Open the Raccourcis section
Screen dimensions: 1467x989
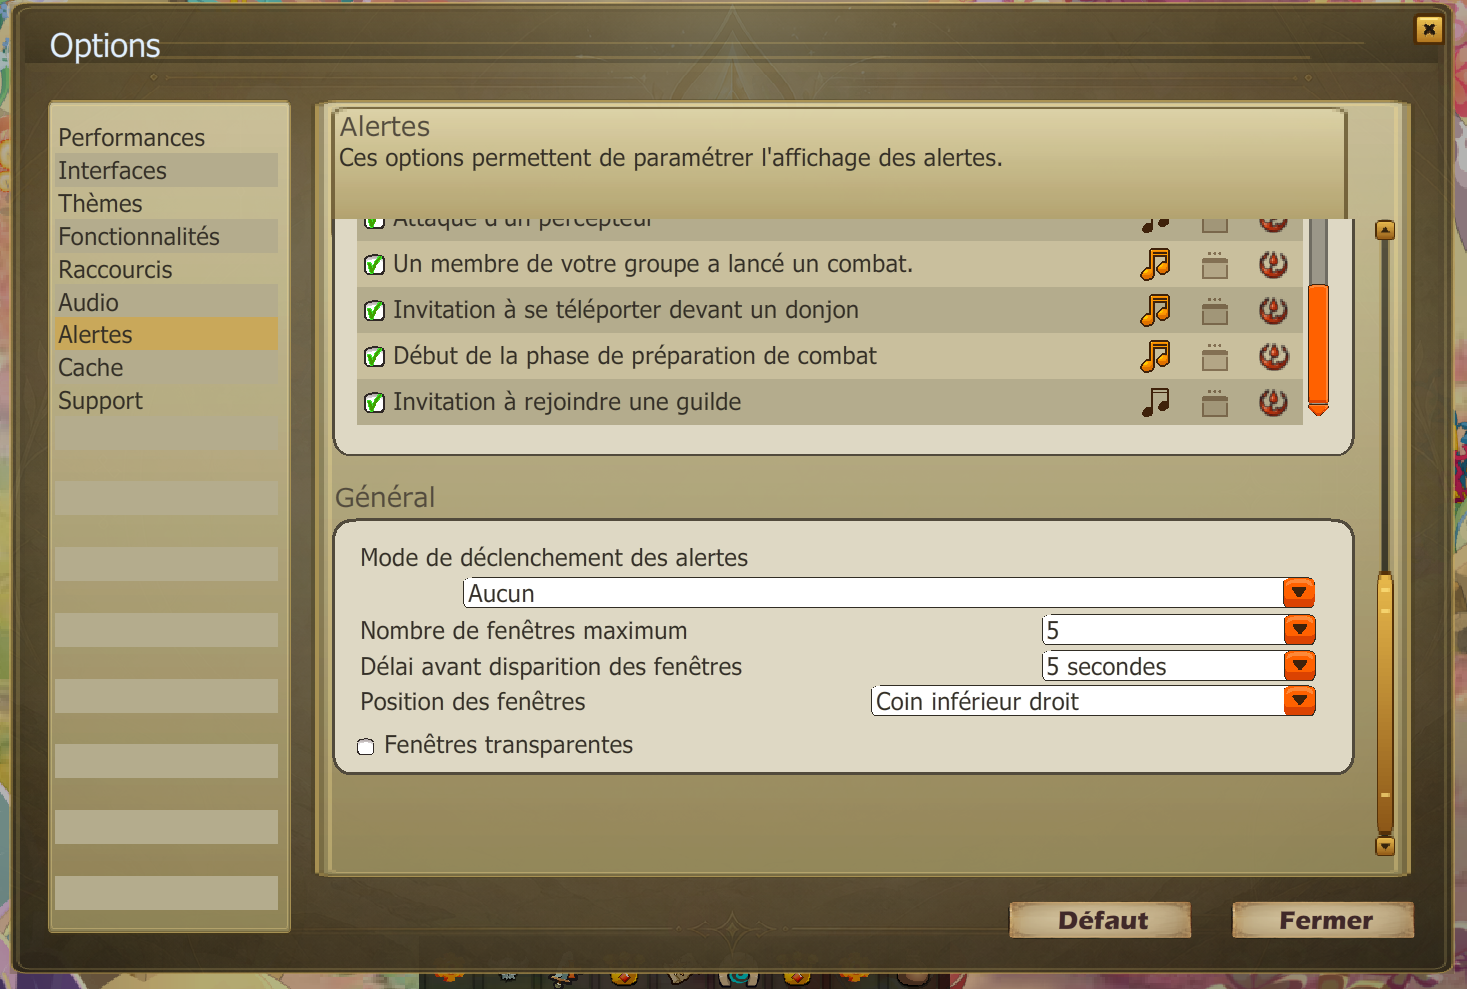point(166,269)
